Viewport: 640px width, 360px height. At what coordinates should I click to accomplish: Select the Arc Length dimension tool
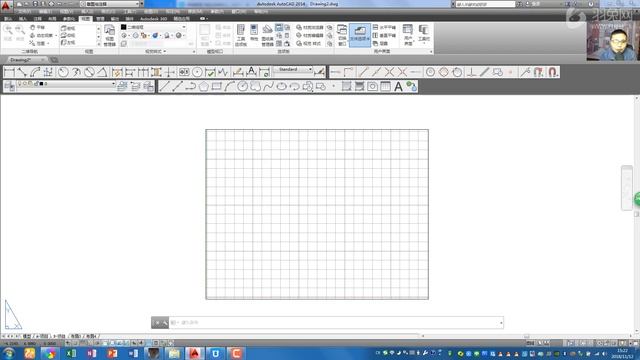click(35, 73)
